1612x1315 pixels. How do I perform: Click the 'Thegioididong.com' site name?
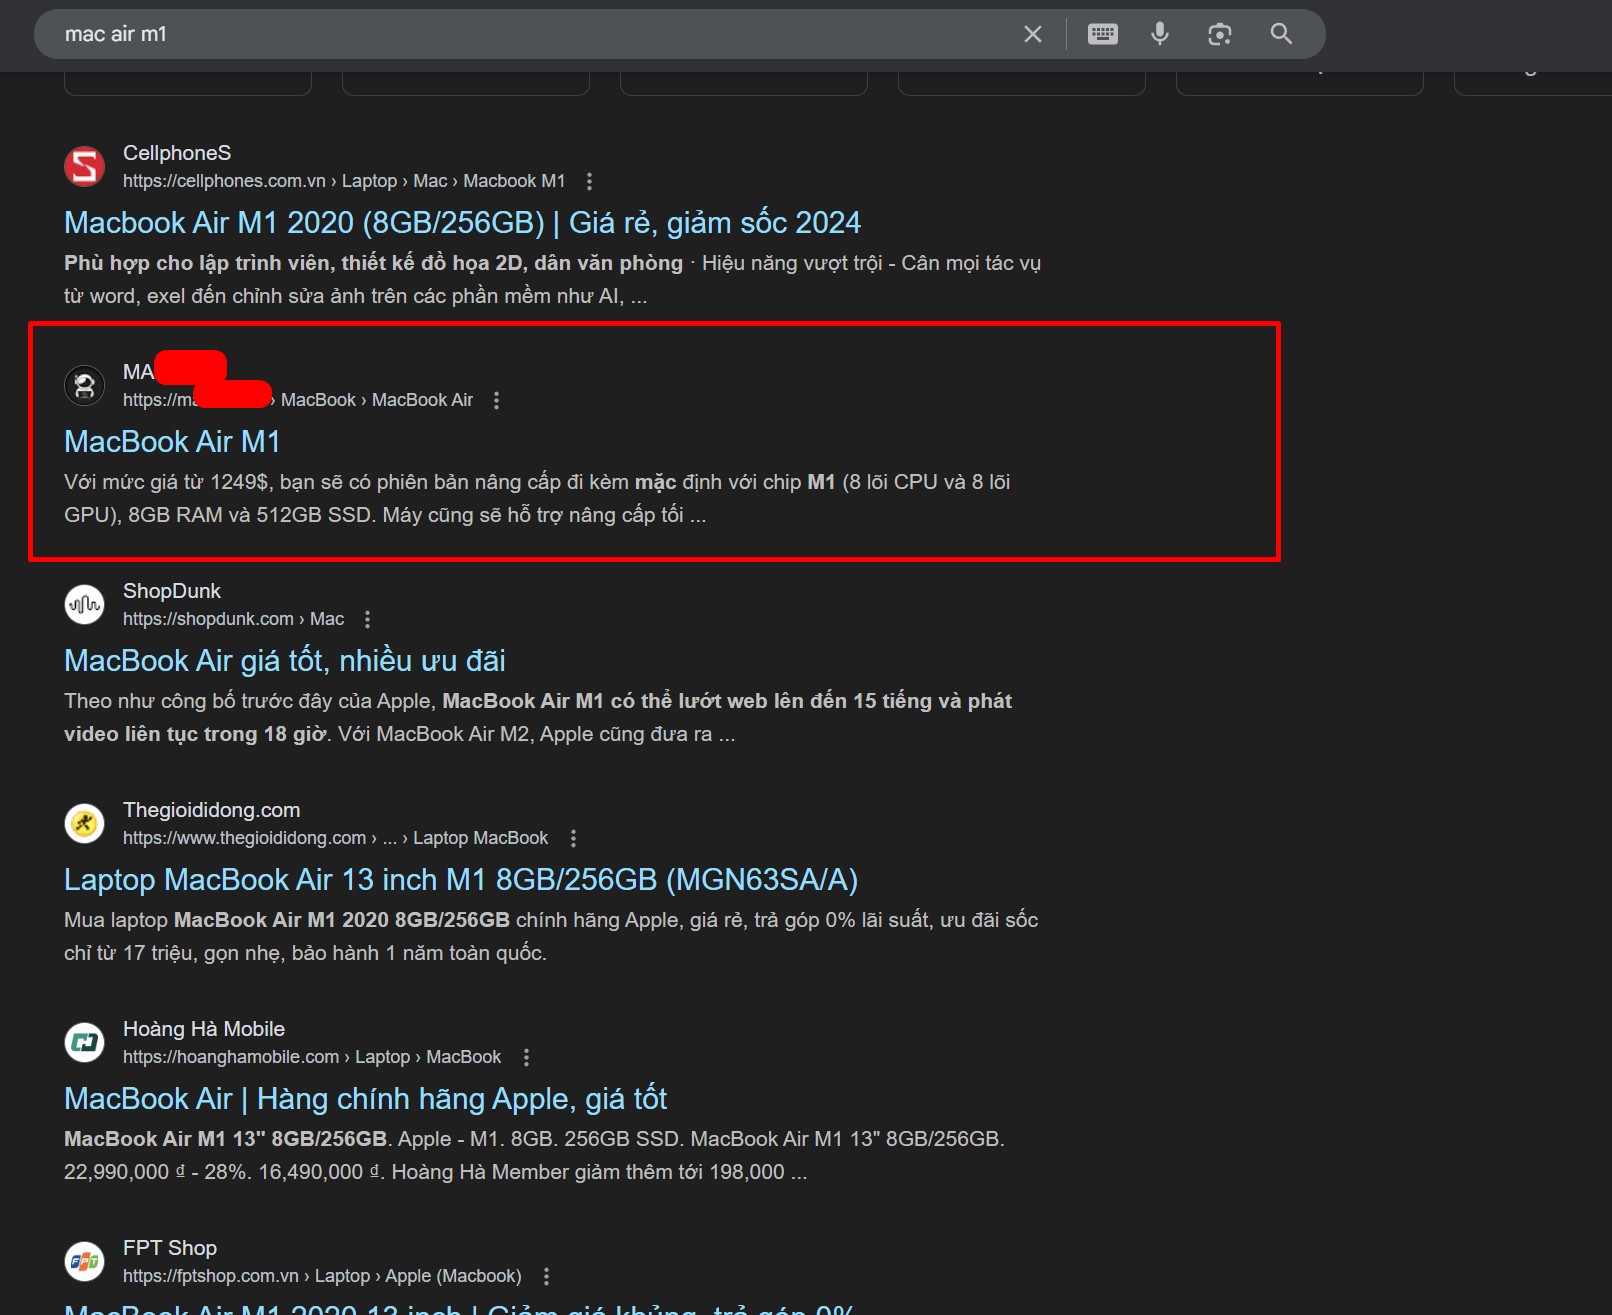[211, 810]
